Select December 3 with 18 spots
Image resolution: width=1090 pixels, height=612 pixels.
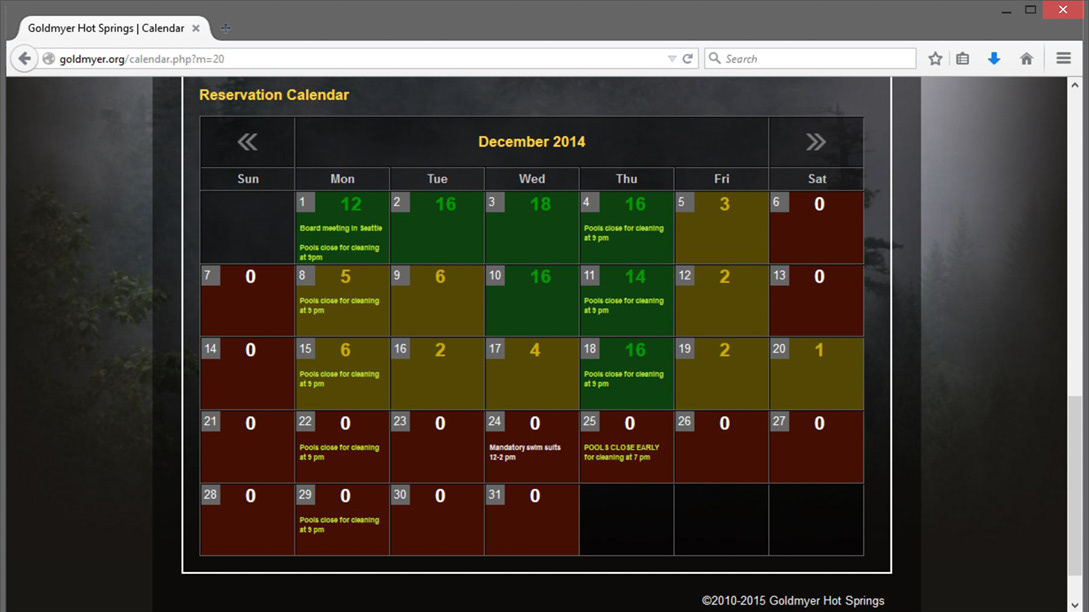[532, 227]
